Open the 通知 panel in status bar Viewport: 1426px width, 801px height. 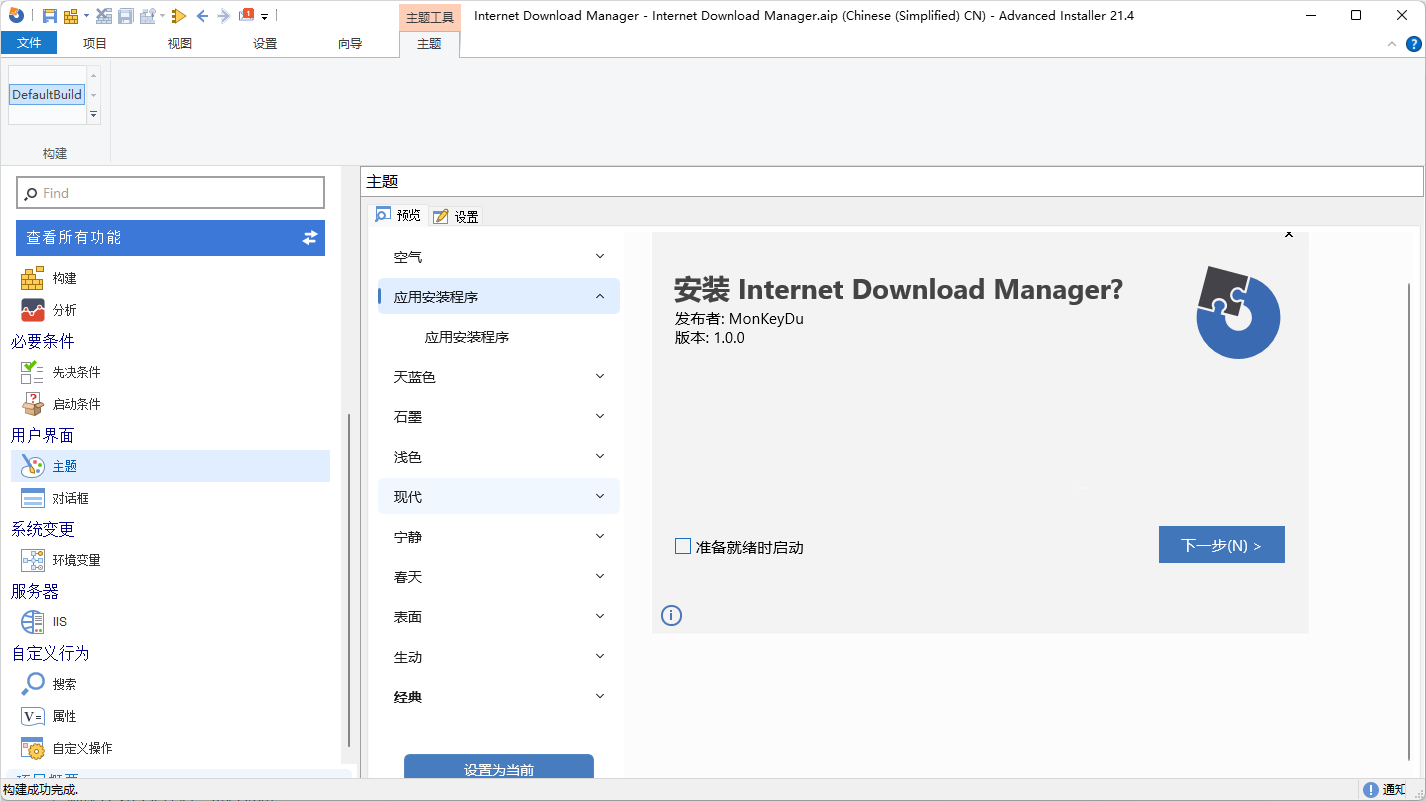(x=1385, y=790)
